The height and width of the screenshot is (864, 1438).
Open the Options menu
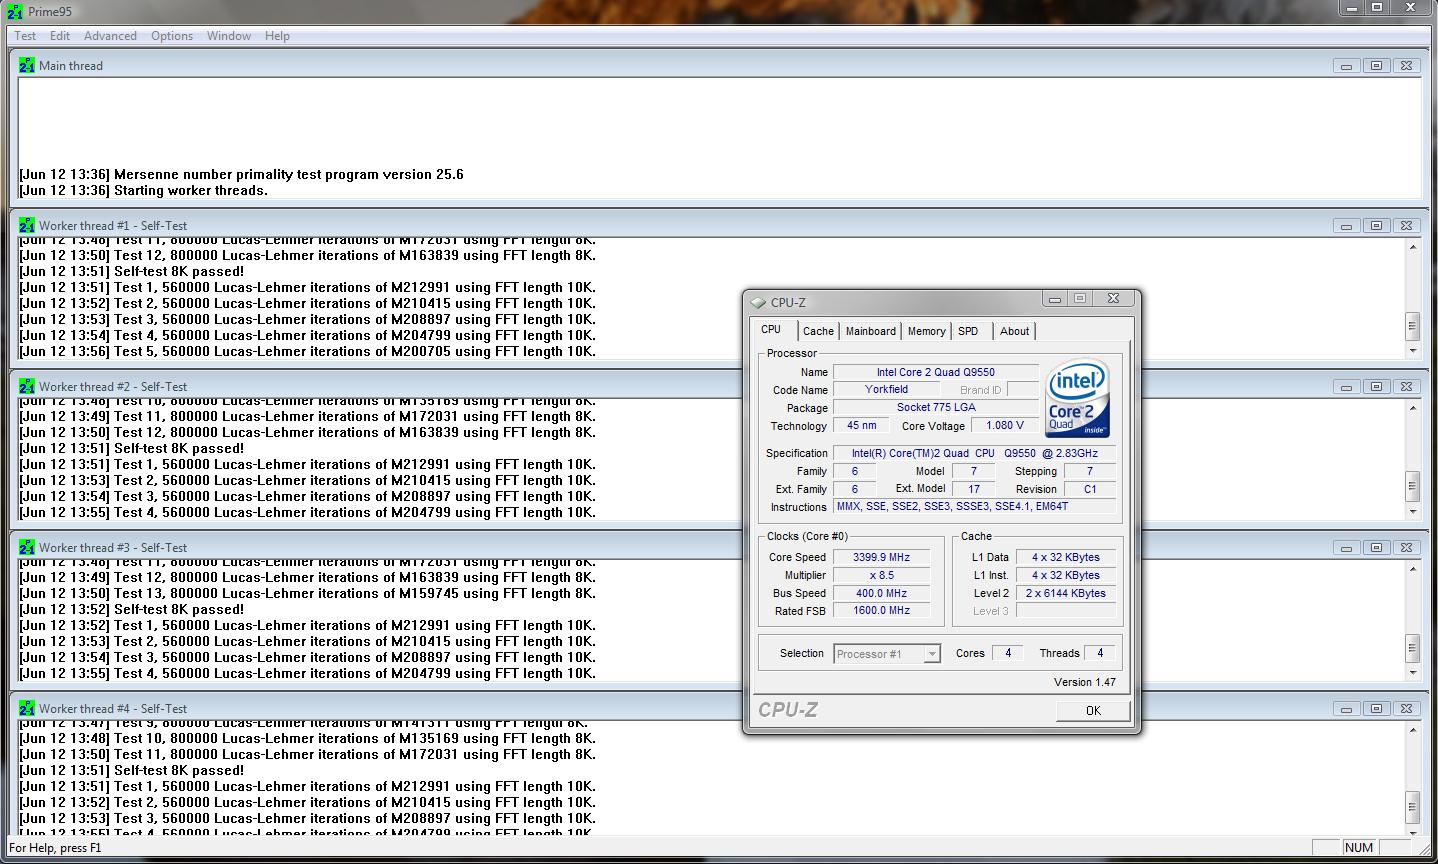(172, 36)
